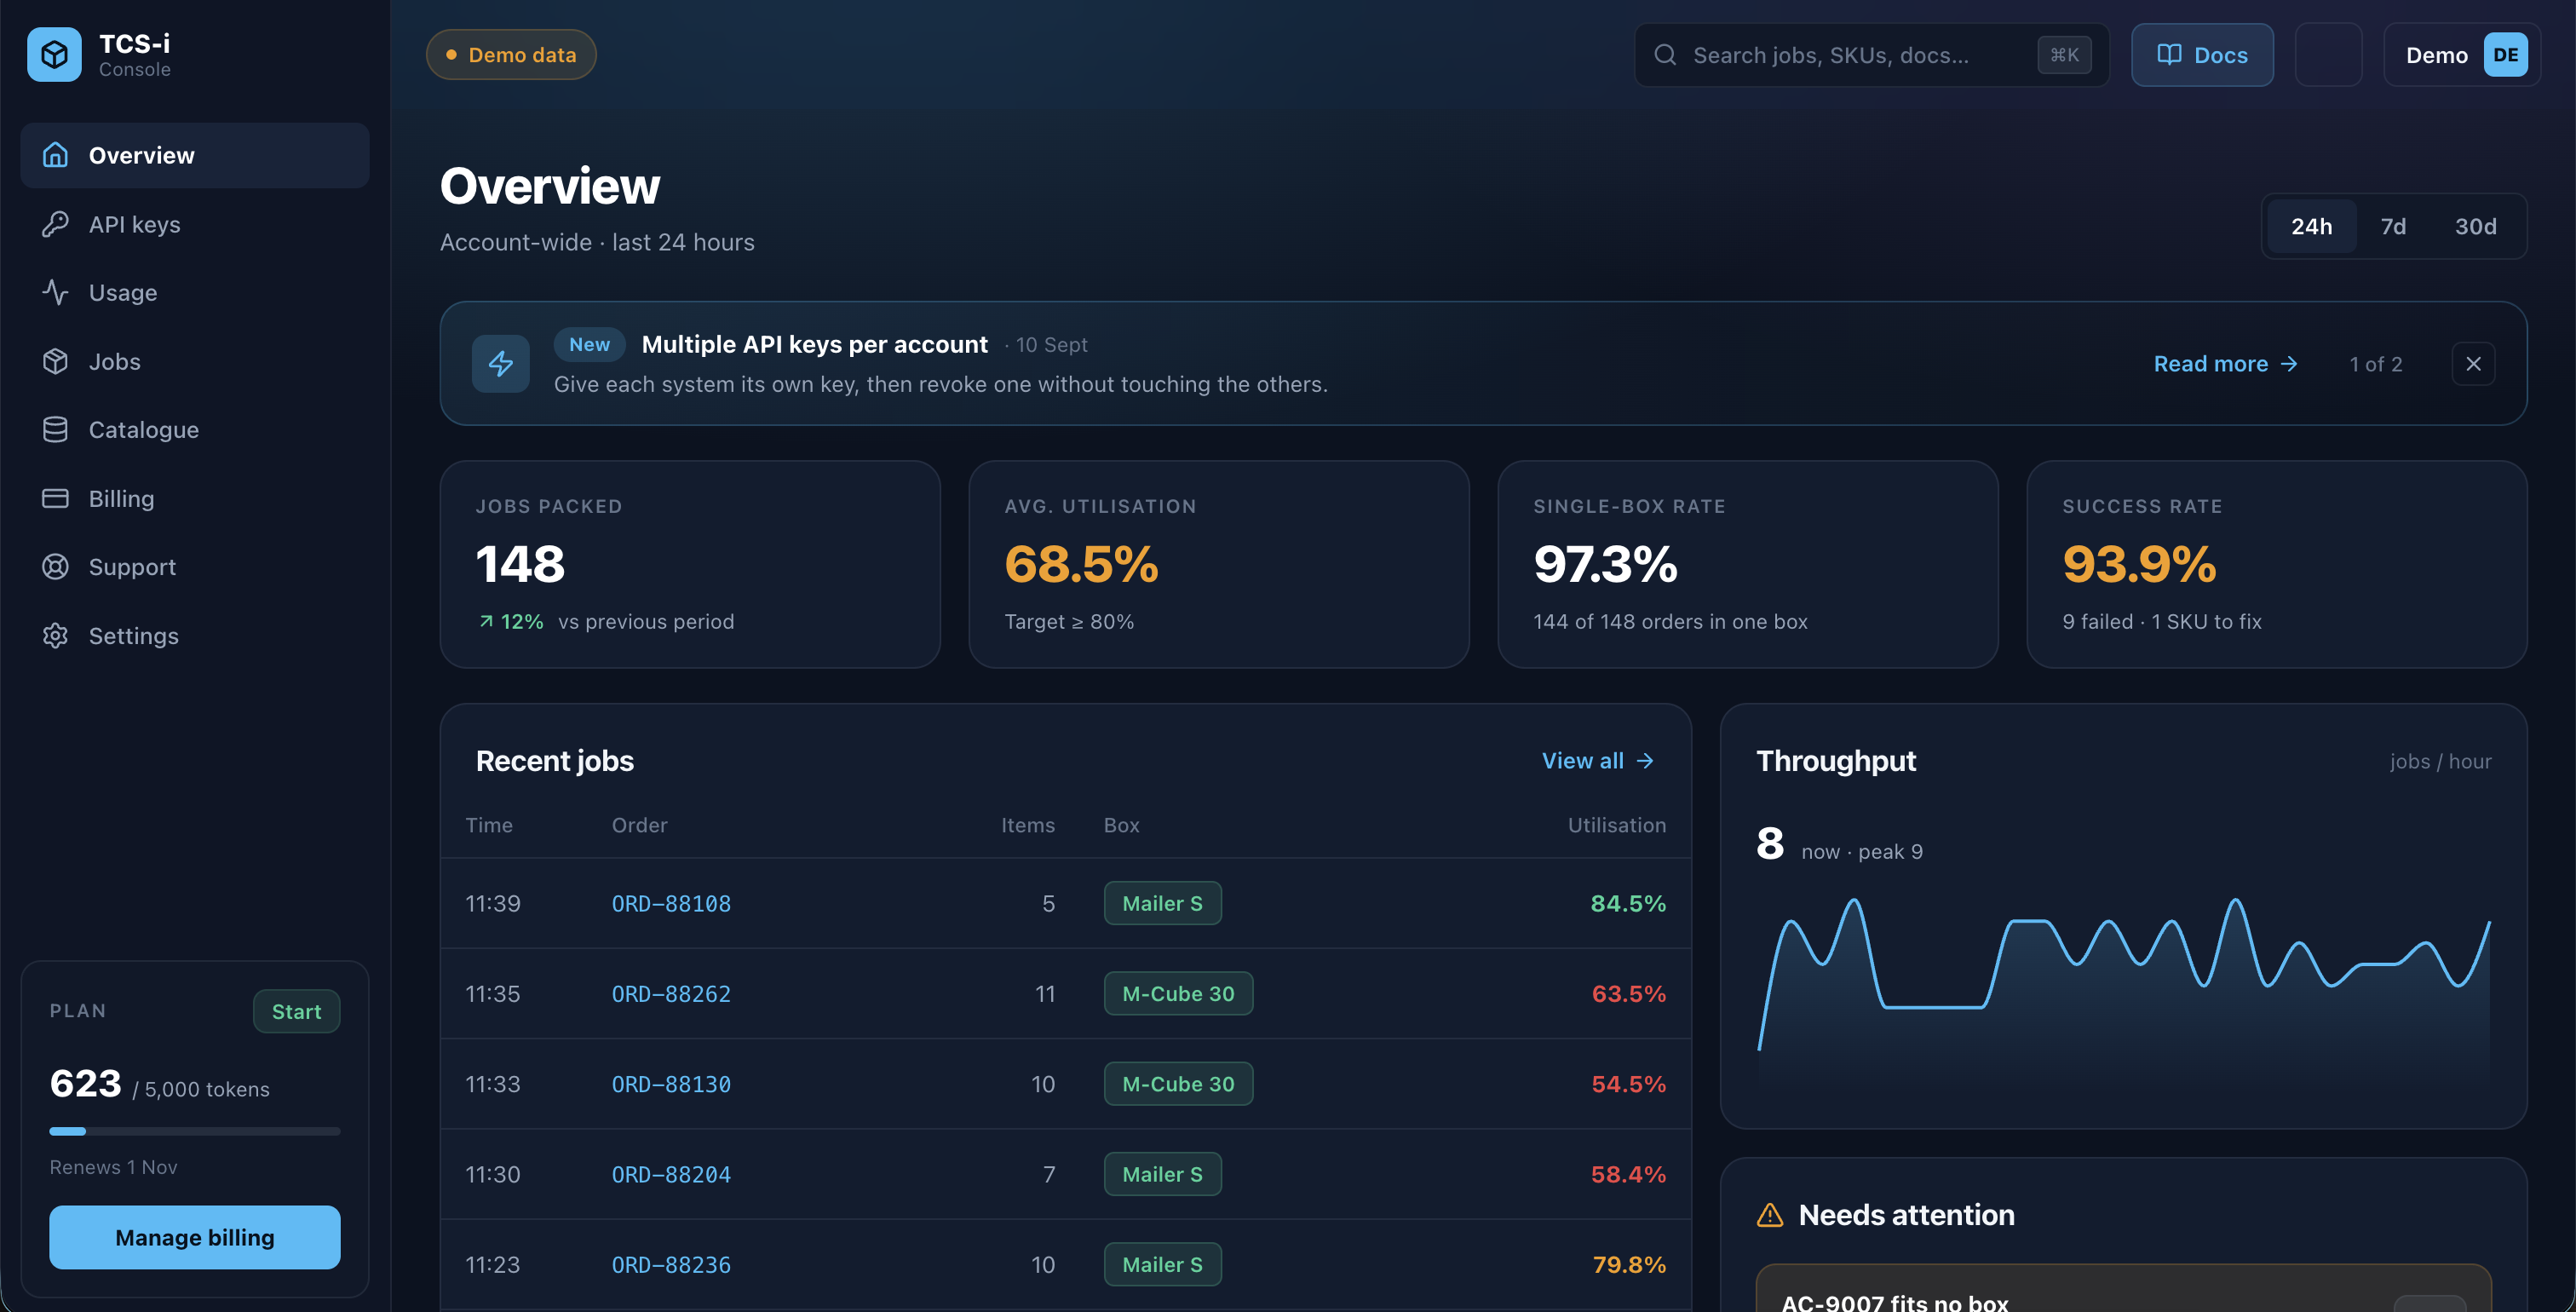Click the Usage activity icon
Viewport: 2576px width, 1312px height.
tap(55, 292)
